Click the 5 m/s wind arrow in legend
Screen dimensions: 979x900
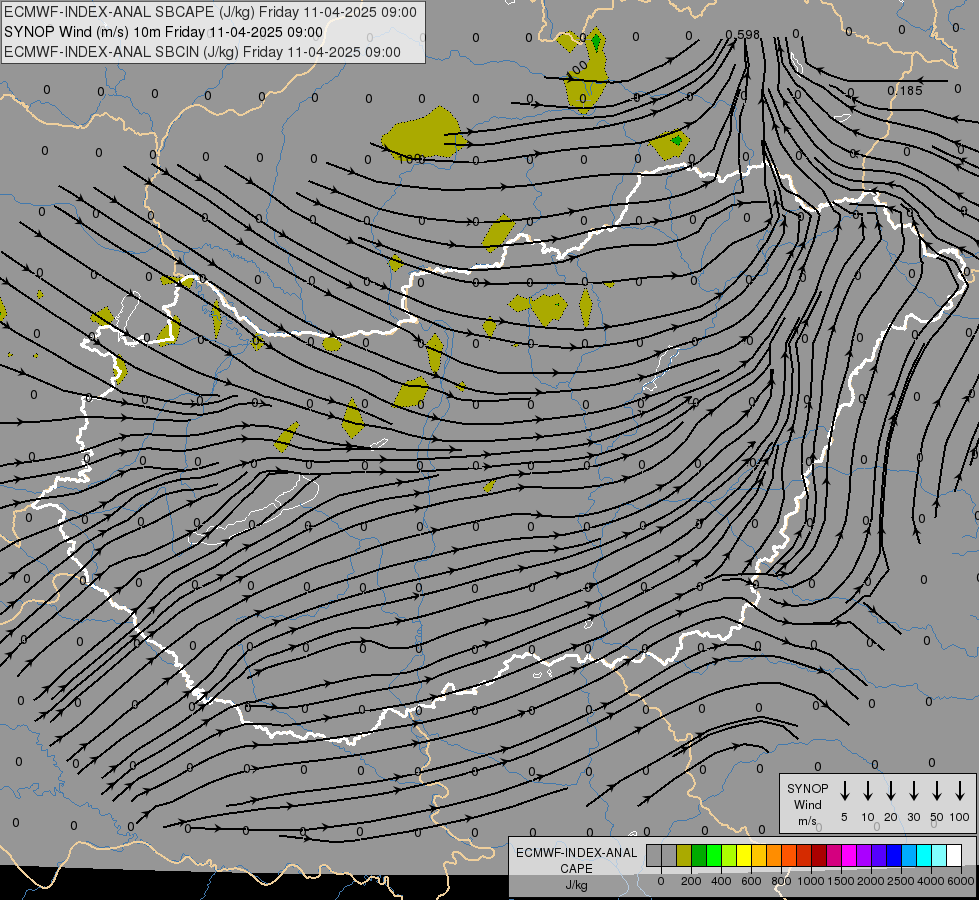[x=845, y=790]
